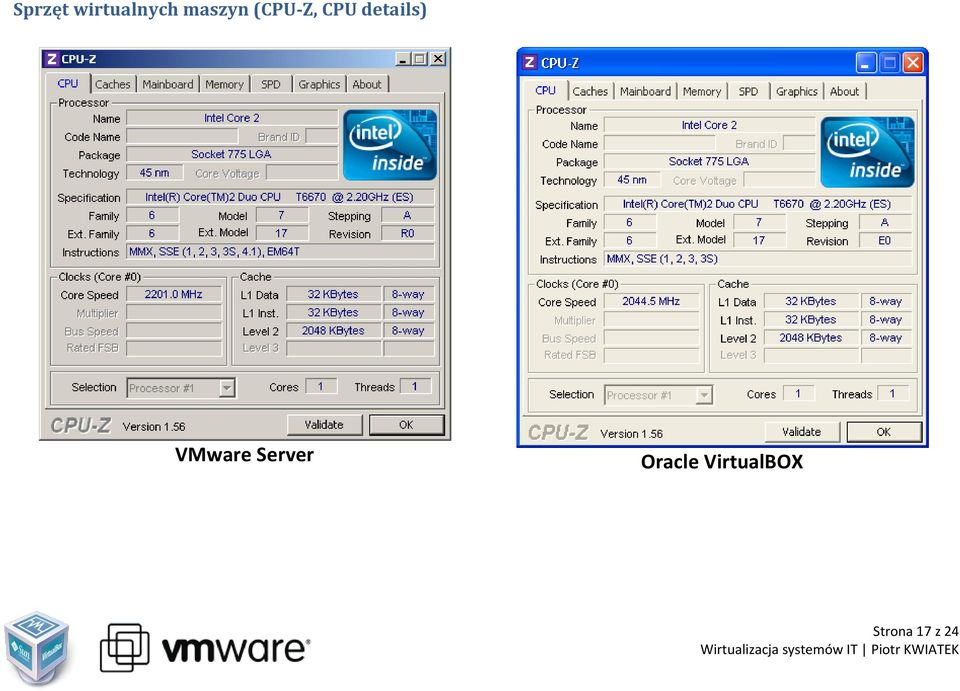Click Core Speed value 2201.0 MHz
Image resolution: width=960 pixels, height=691 pixels.
point(174,294)
